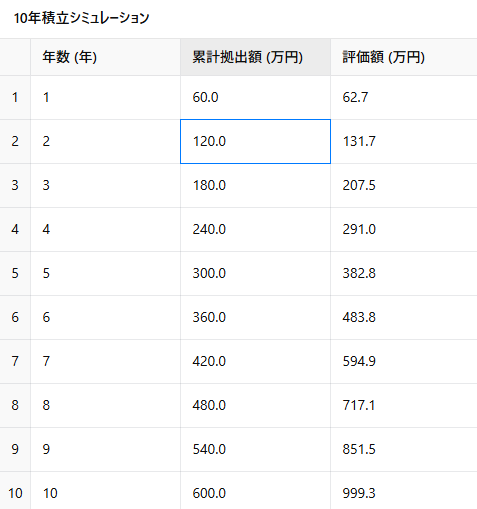Select the 評価額 (万円) column header

[404, 57]
